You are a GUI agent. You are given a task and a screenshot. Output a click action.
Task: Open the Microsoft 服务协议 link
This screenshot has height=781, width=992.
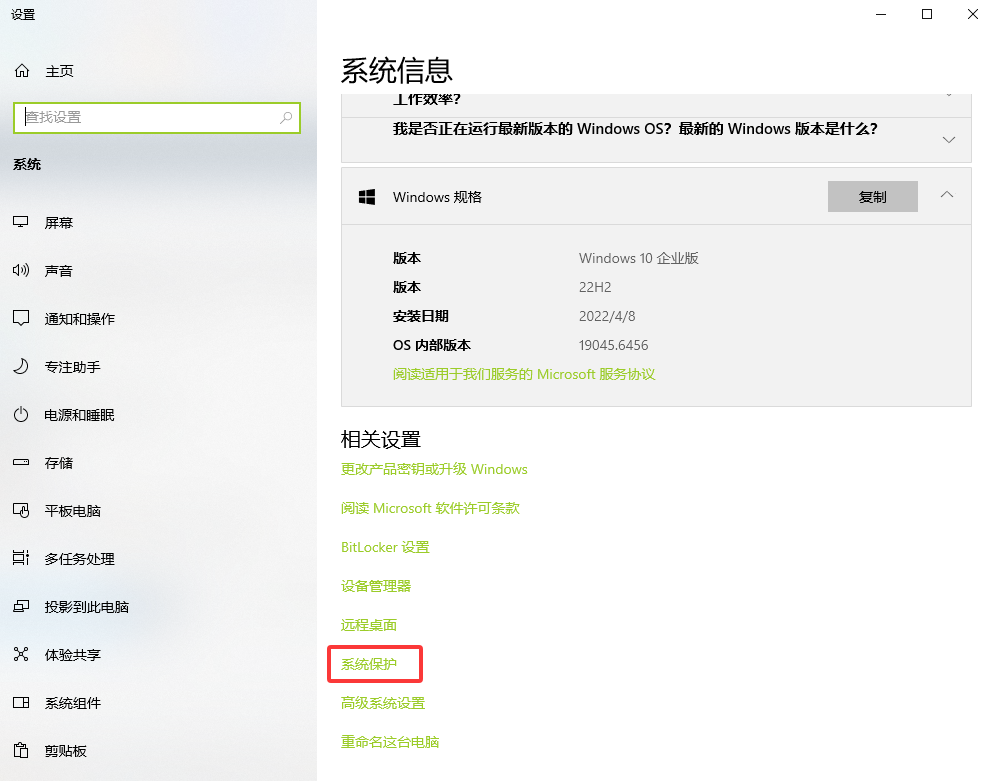[523, 374]
